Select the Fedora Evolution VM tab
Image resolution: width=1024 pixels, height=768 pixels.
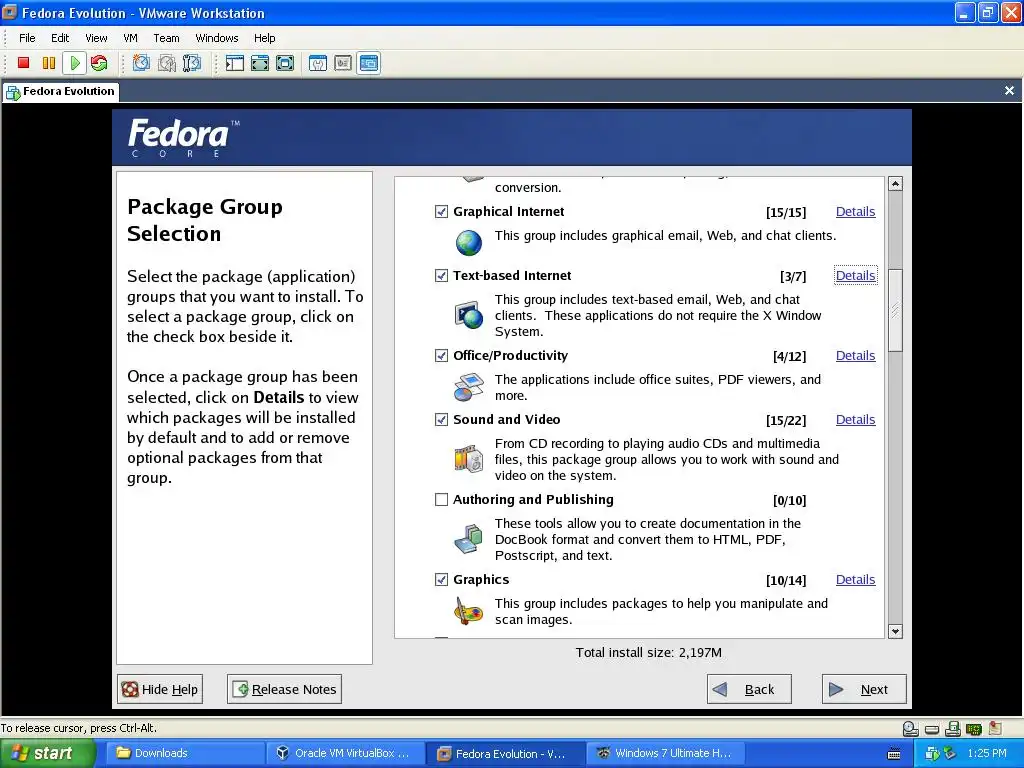coord(61,91)
